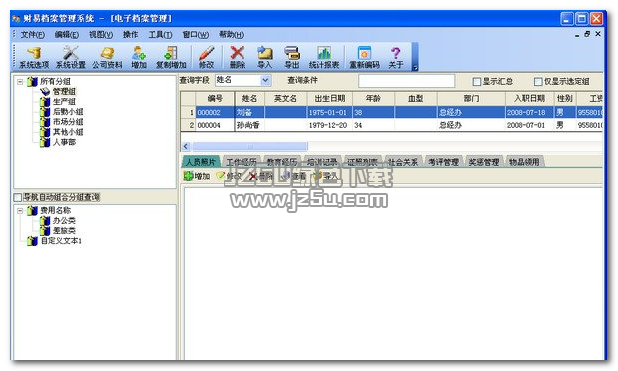The width and height of the screenshot is (618, 371).
Task: Open the 视图(V) menu
Action: pos(101,35)
